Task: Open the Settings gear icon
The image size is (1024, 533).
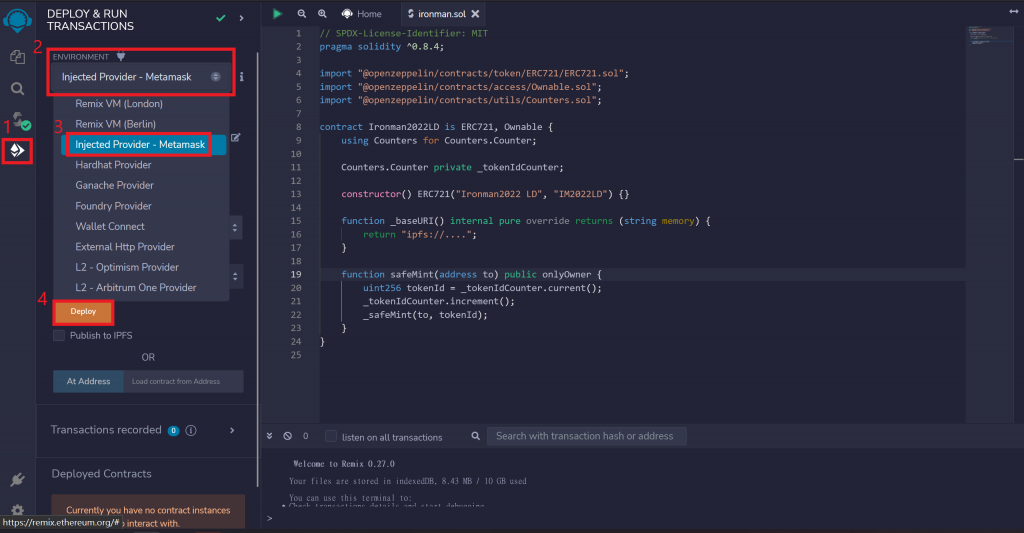Action: click(x=18, y=509)
